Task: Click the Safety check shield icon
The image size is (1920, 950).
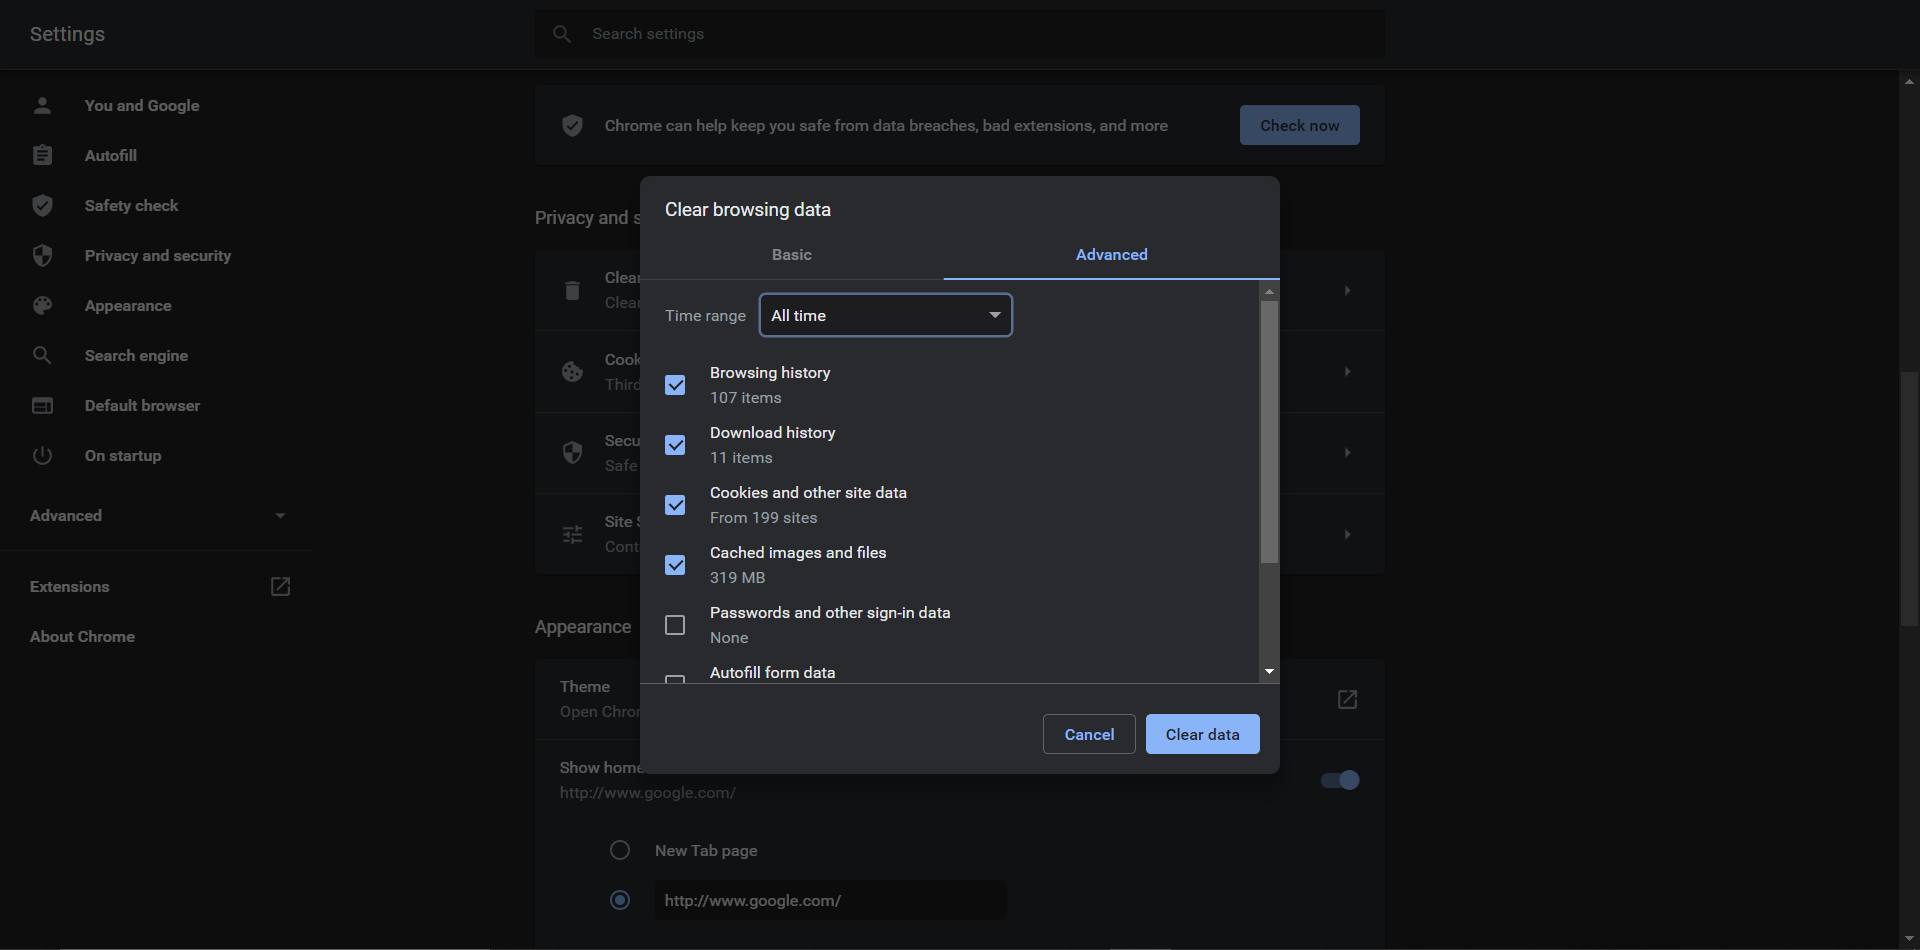Action: pyautogui.click(x=42, y=205)
